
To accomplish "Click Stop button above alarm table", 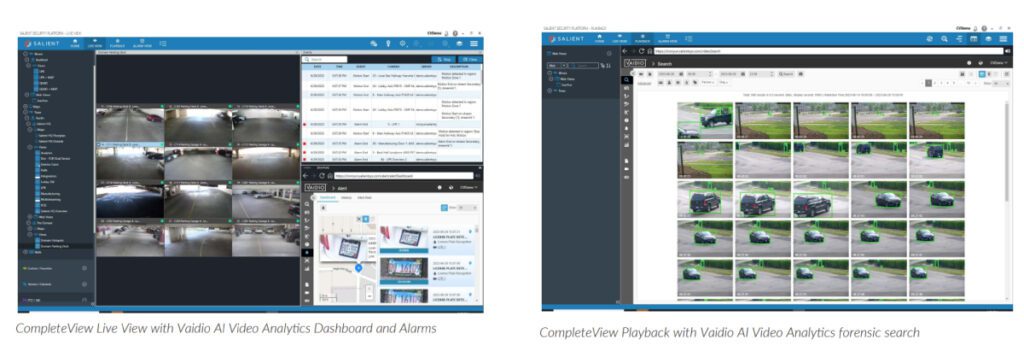I will coord(444,59).
